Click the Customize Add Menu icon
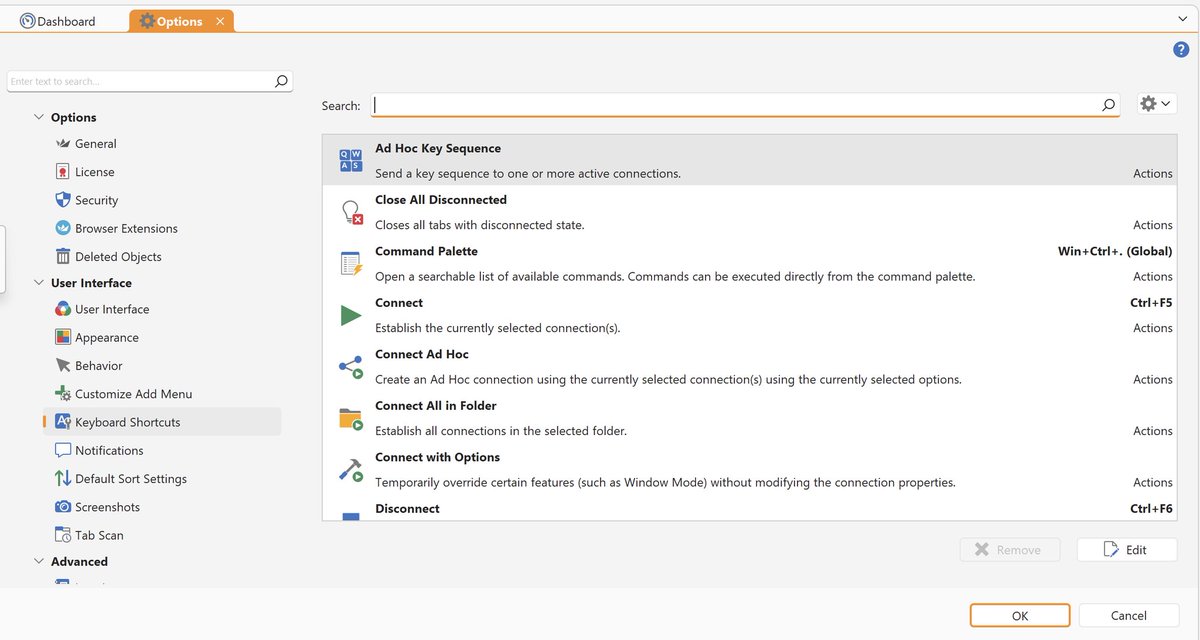The image size is (1200, 640). [x=63, y=394]
